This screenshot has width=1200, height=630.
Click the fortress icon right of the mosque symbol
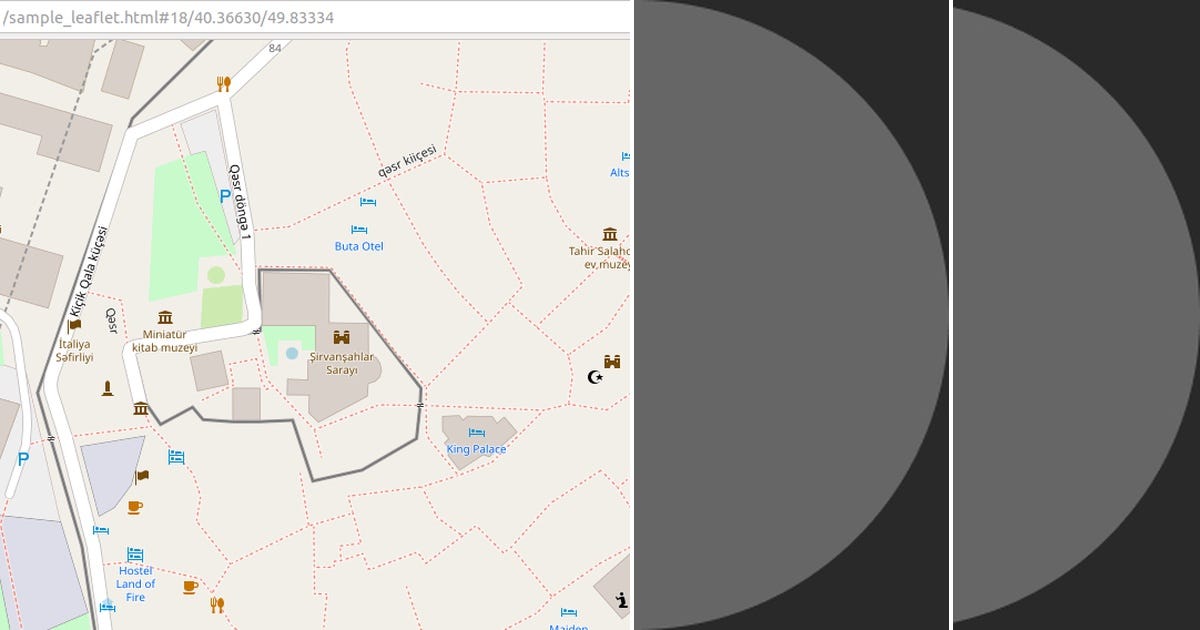614,361
